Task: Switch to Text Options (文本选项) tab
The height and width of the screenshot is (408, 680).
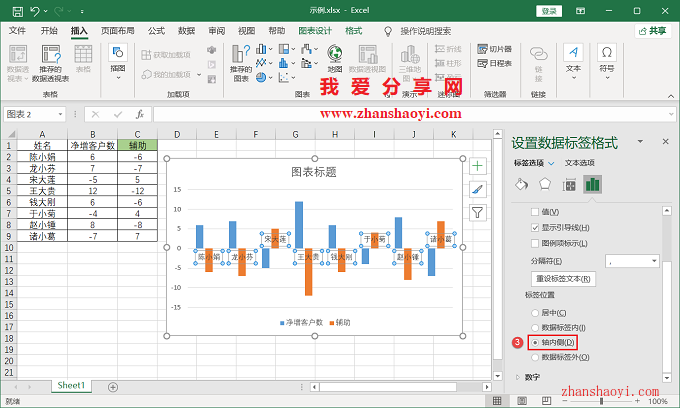Action: point(579,163)
